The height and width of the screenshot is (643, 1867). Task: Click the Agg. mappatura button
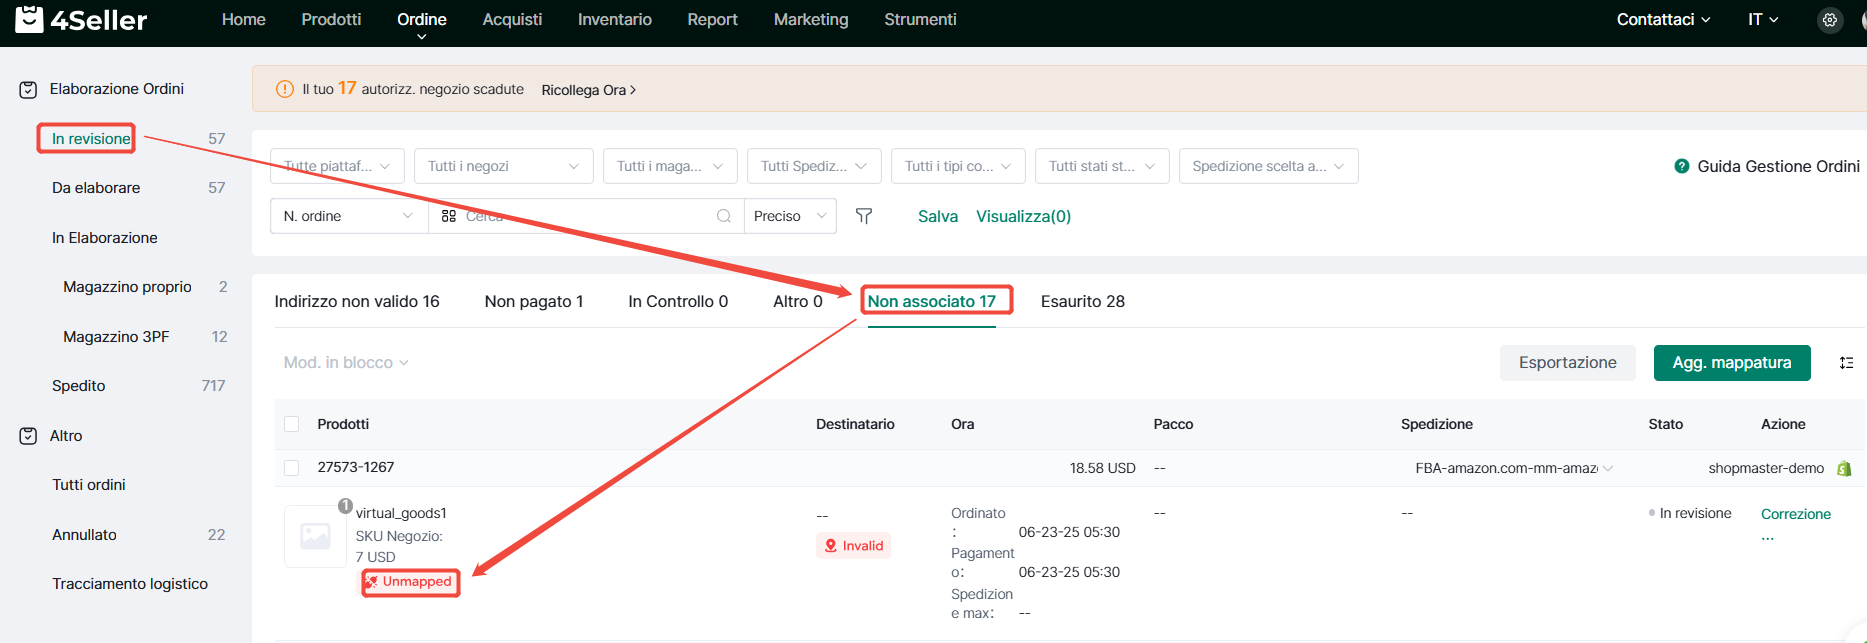(1731, 363)
